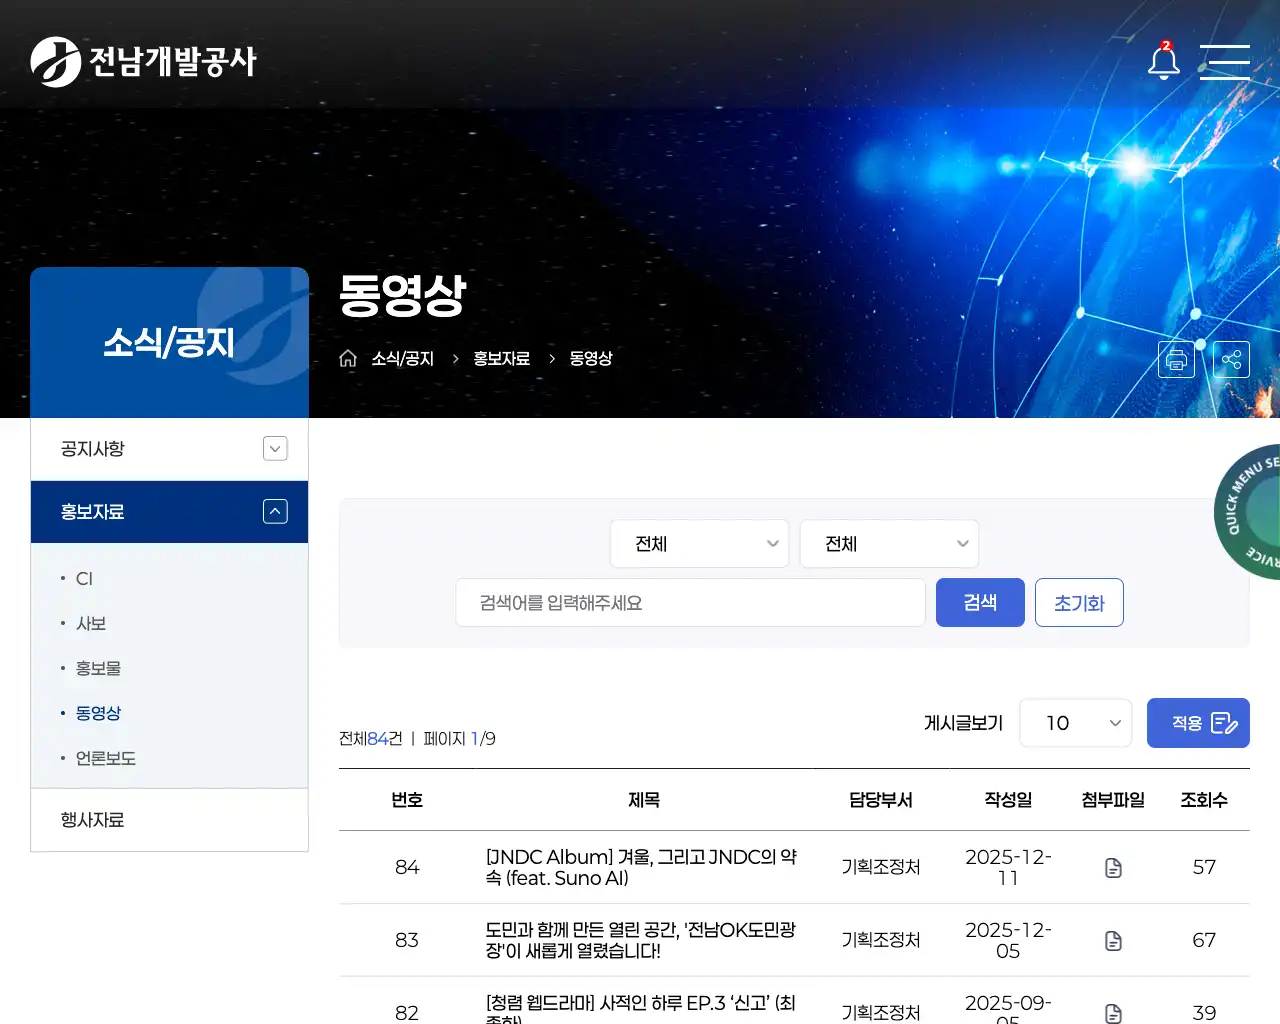Open the second 전체 search-type dropdown
The width and height of the screenshot is (1280, 1024).
click(x=889, y=544)
